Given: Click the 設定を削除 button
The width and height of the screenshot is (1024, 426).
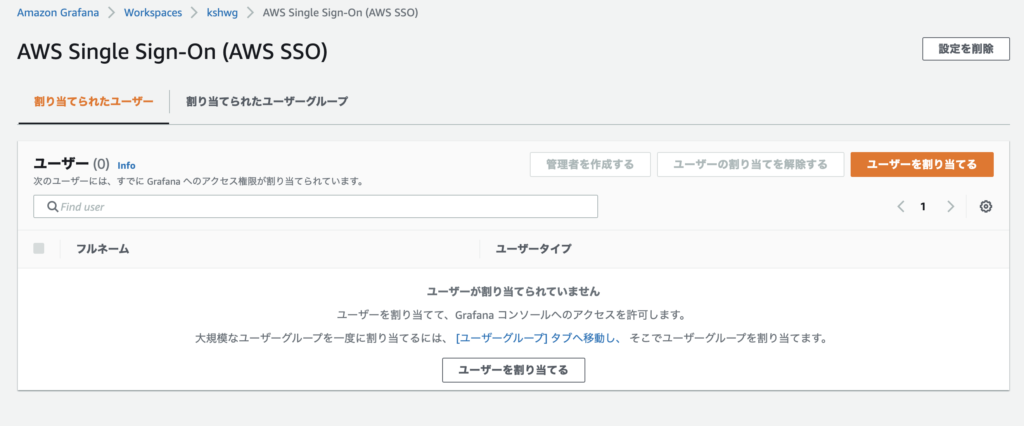Looking at the screenshot, I should [x=966, y=49].
